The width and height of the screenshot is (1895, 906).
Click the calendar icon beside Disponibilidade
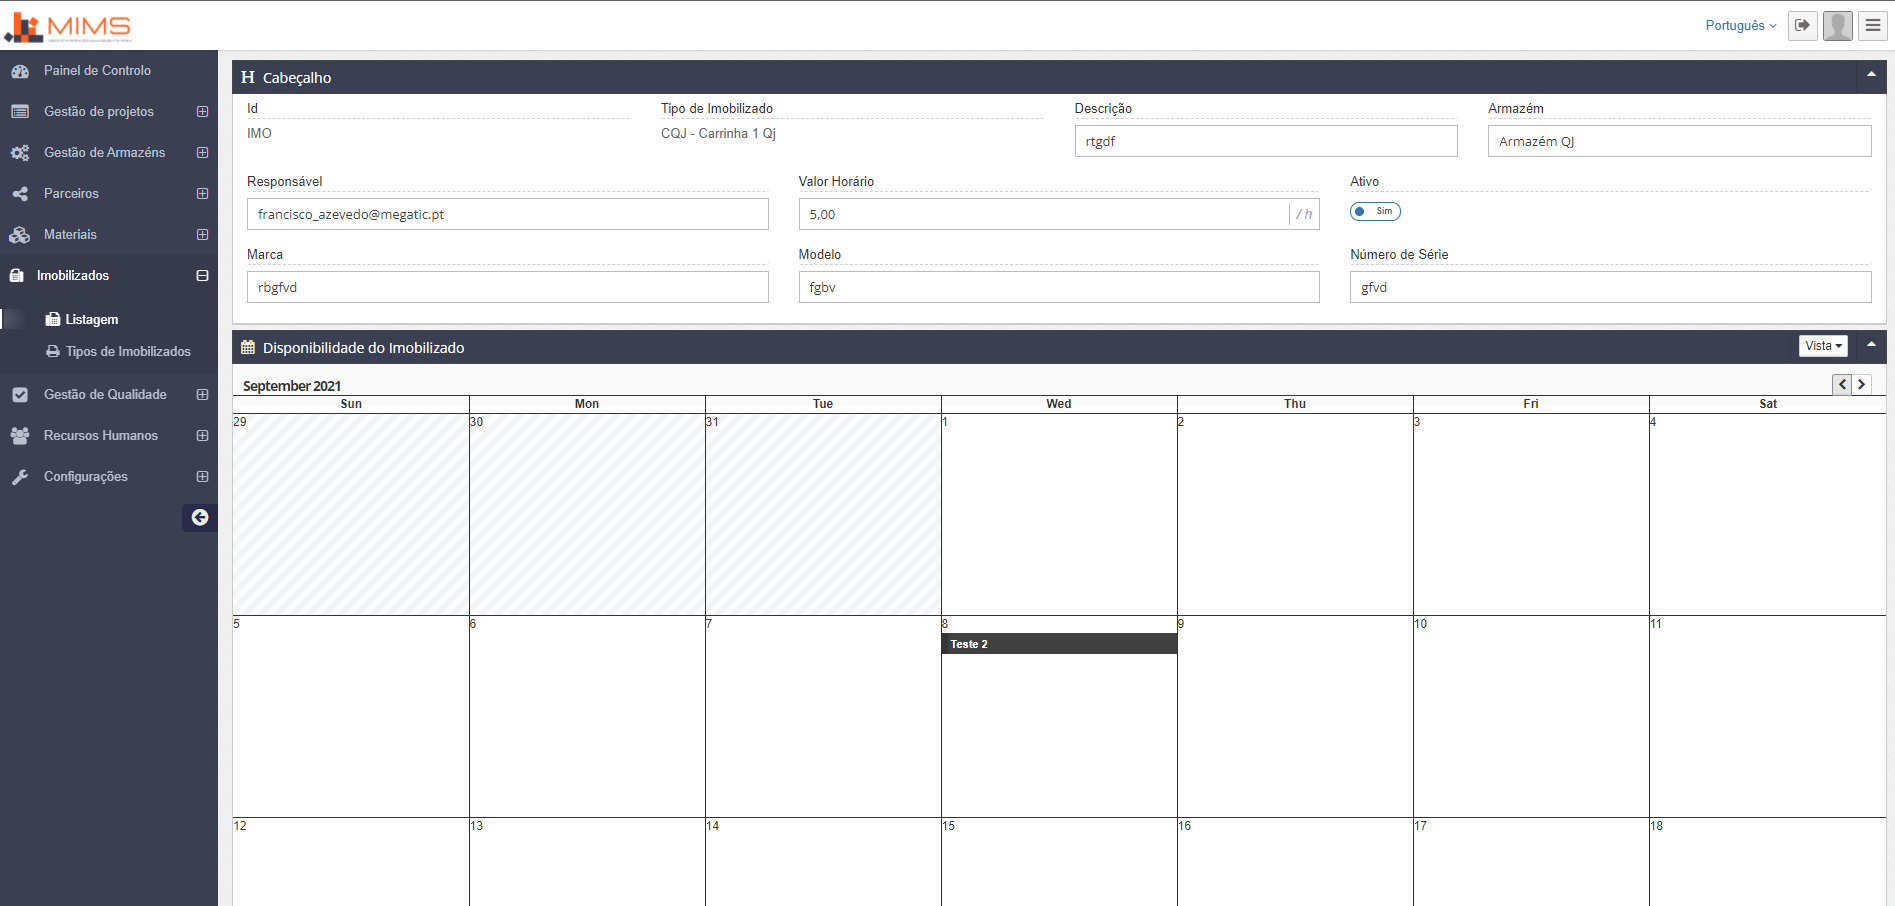pos(248,347)
